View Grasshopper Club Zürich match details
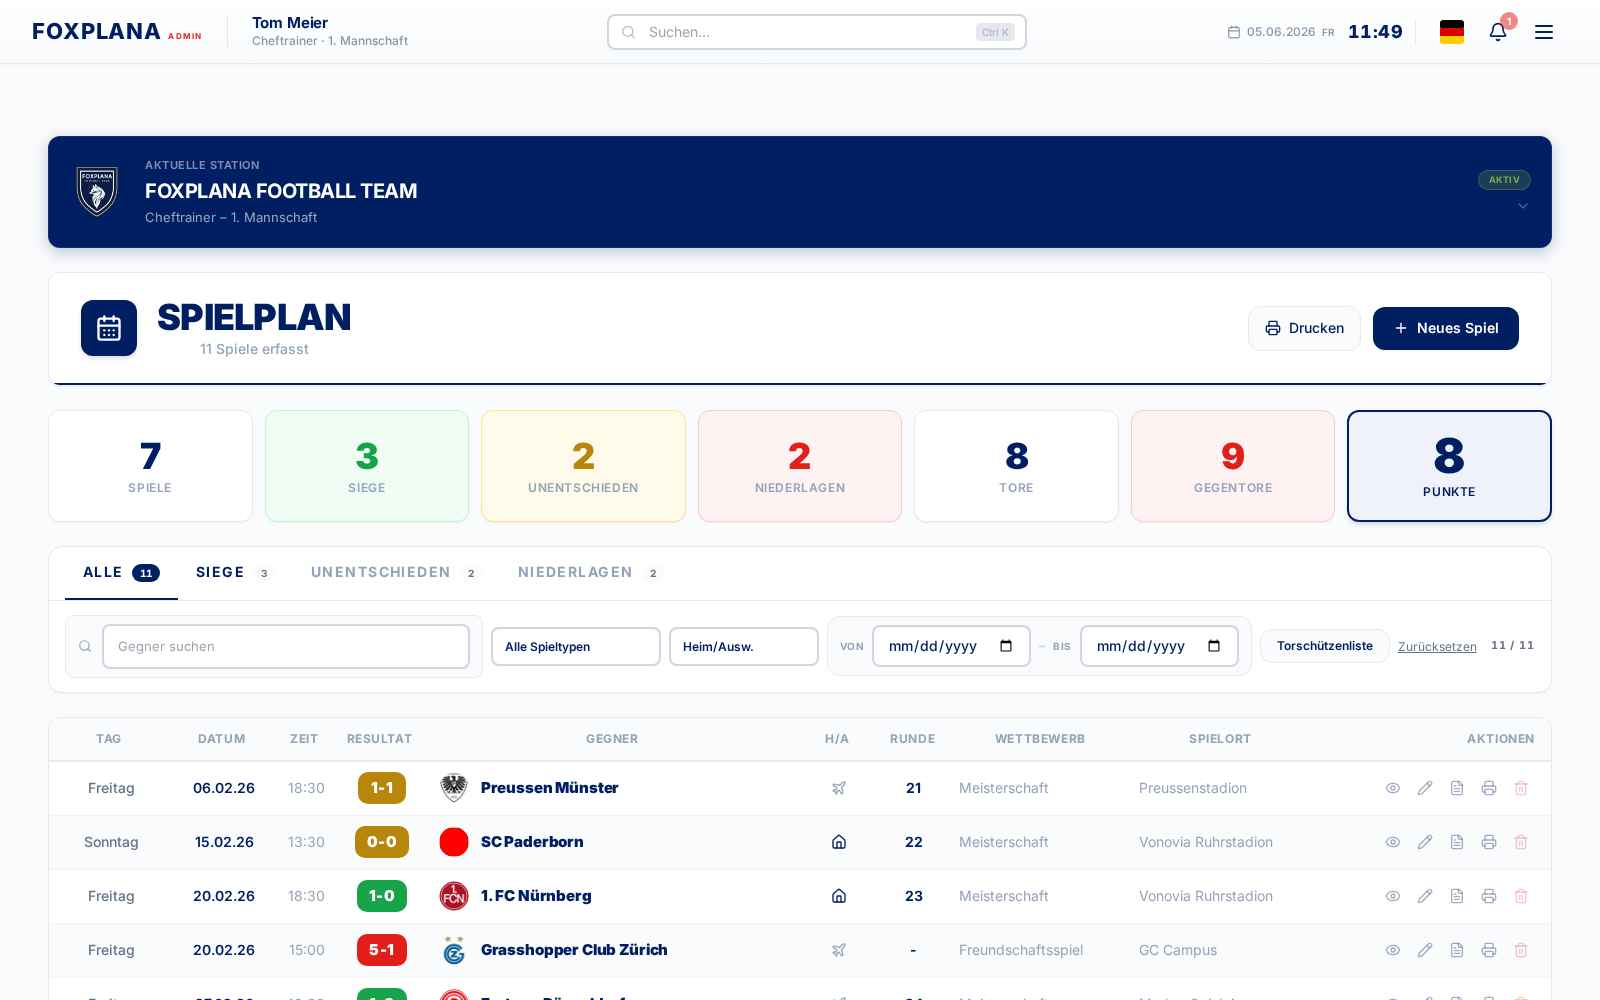This screenshot has height=1000, width=1600. tap(1393, 950)
